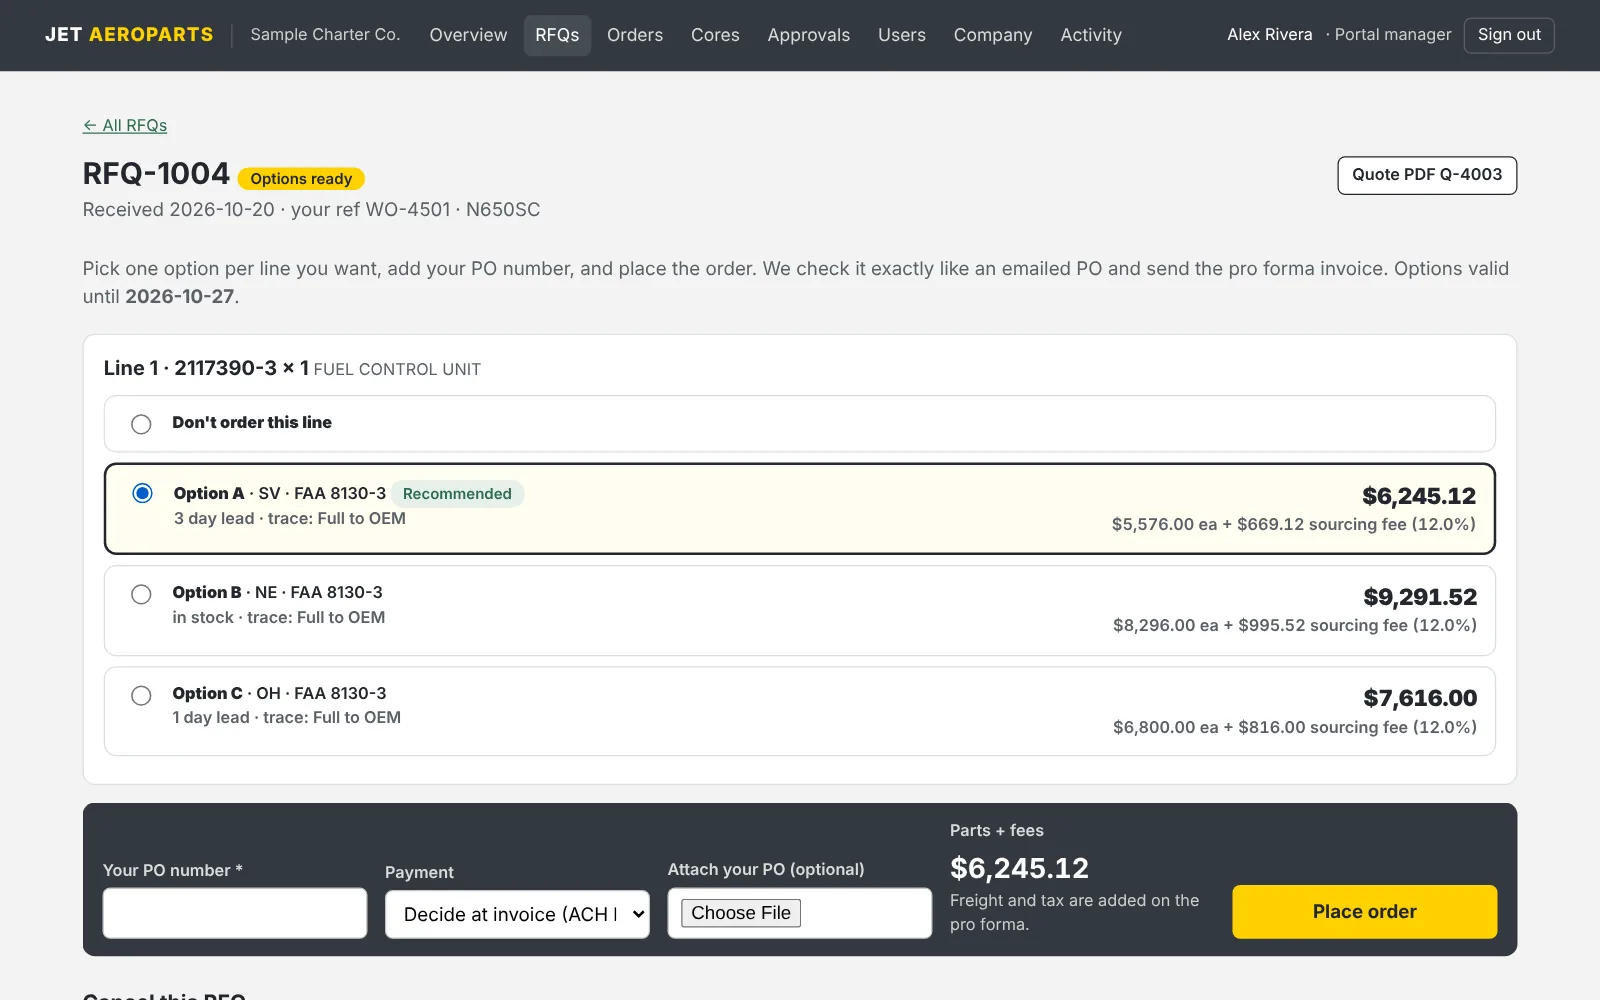Viewport: 1600px width, 1000px height.
Task: Click the Line 1 2117390-3 heading
Action: 206,368
